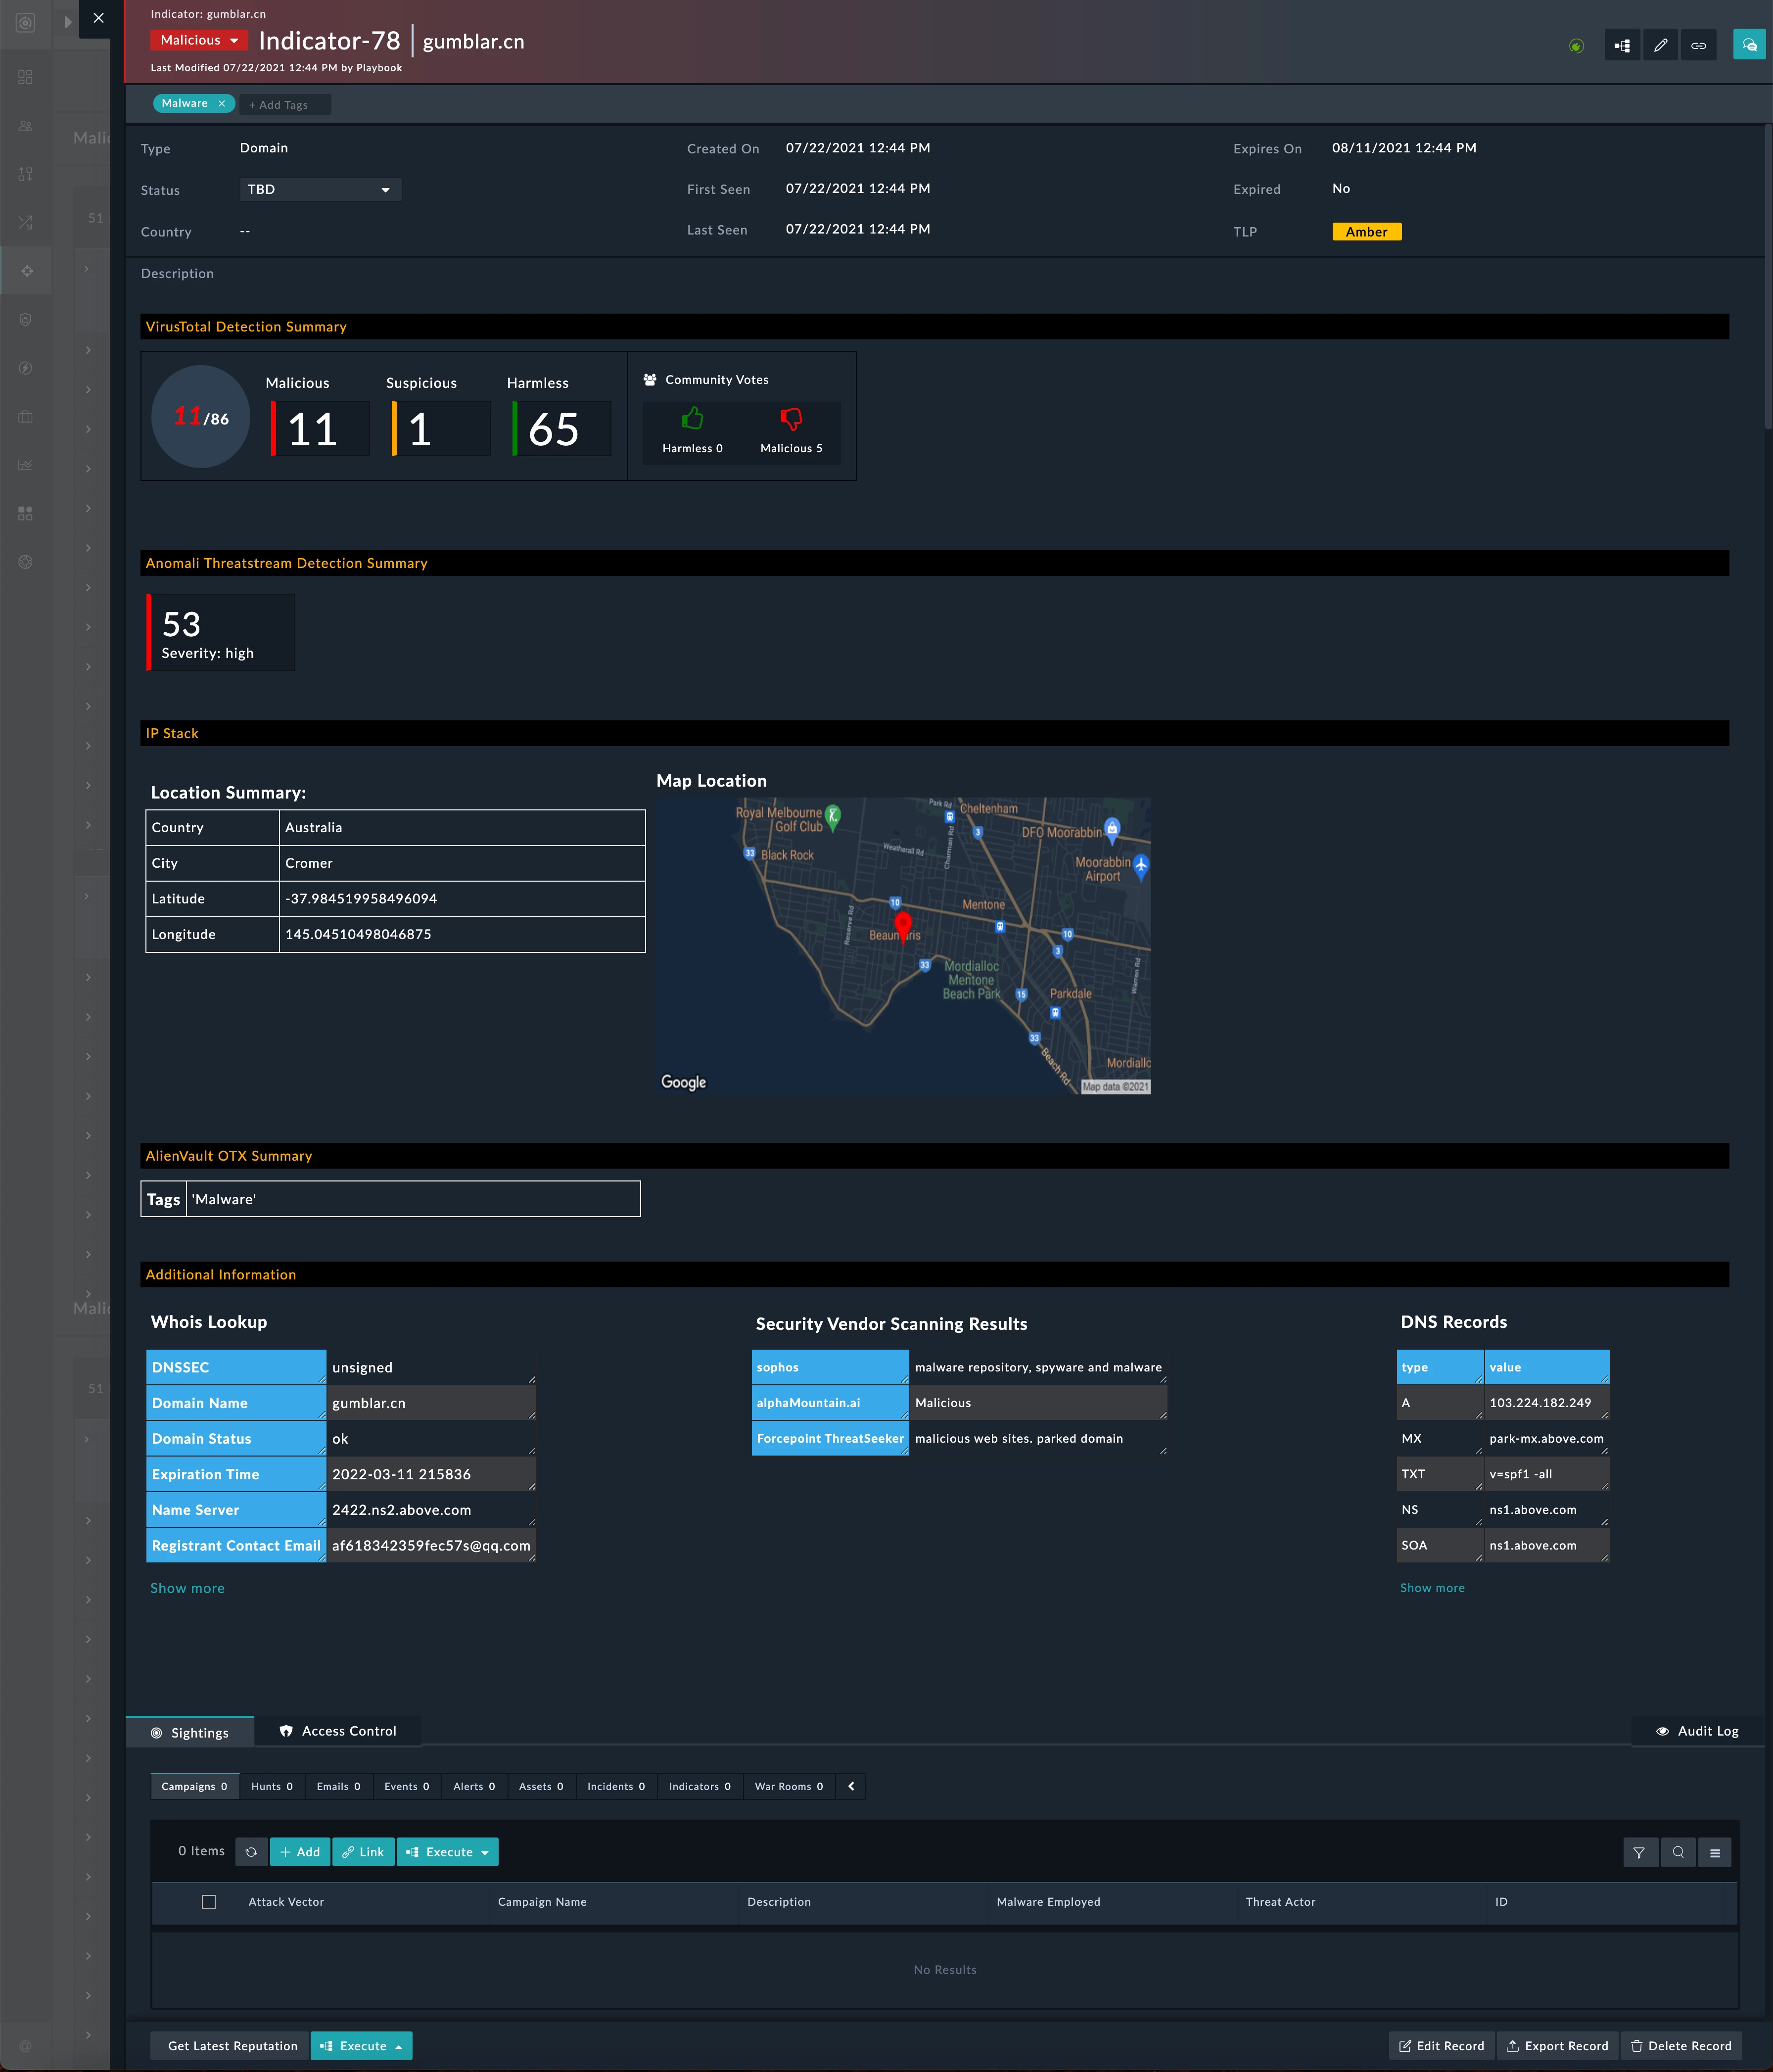Click Show more under Whois Lookup
The width and height of the screenshot is (1773, 2072).
pyautogui.click(x=187, y=1588)
